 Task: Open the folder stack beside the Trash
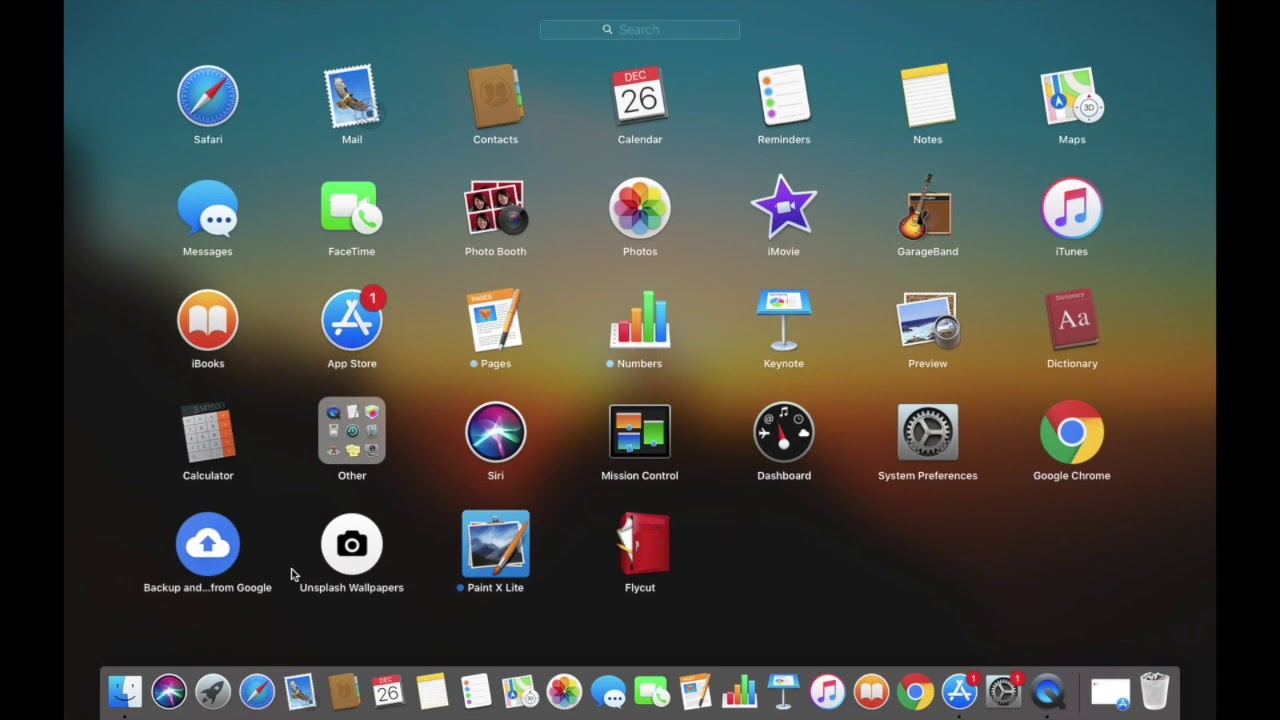[1110, 691]
